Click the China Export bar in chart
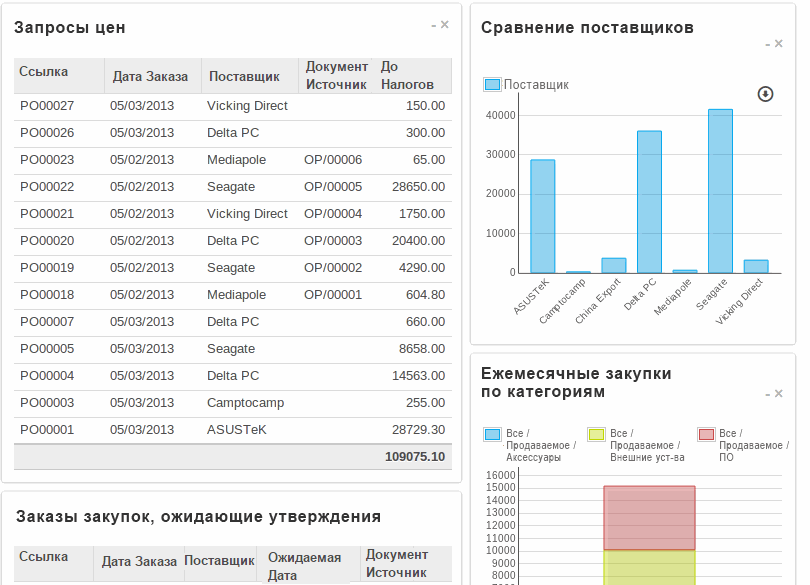Viewport: 810px width, 585px height. coord(614,266)
